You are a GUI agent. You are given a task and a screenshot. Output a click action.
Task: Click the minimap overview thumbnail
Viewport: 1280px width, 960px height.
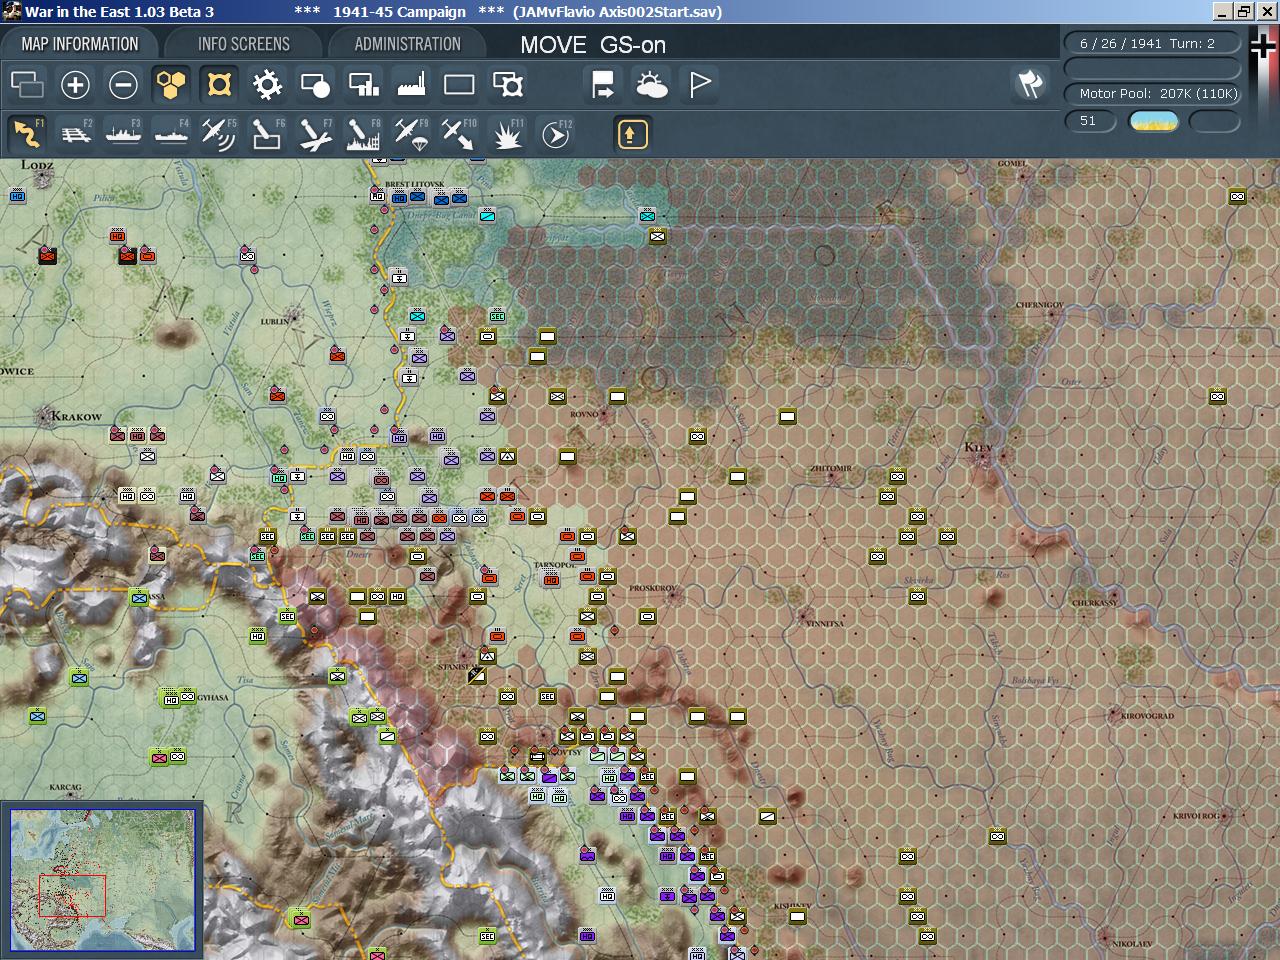[102, 879]
